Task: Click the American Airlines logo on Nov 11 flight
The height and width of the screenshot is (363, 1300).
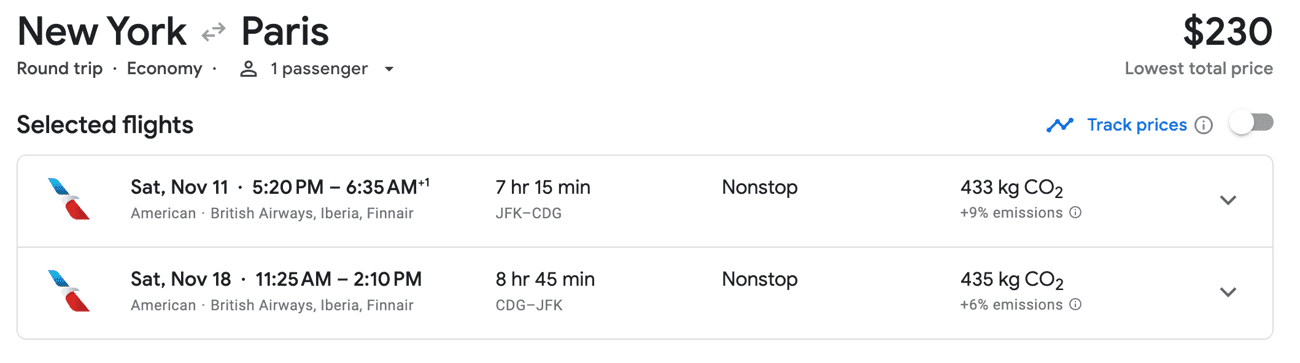Action: [x=69, y=199]
